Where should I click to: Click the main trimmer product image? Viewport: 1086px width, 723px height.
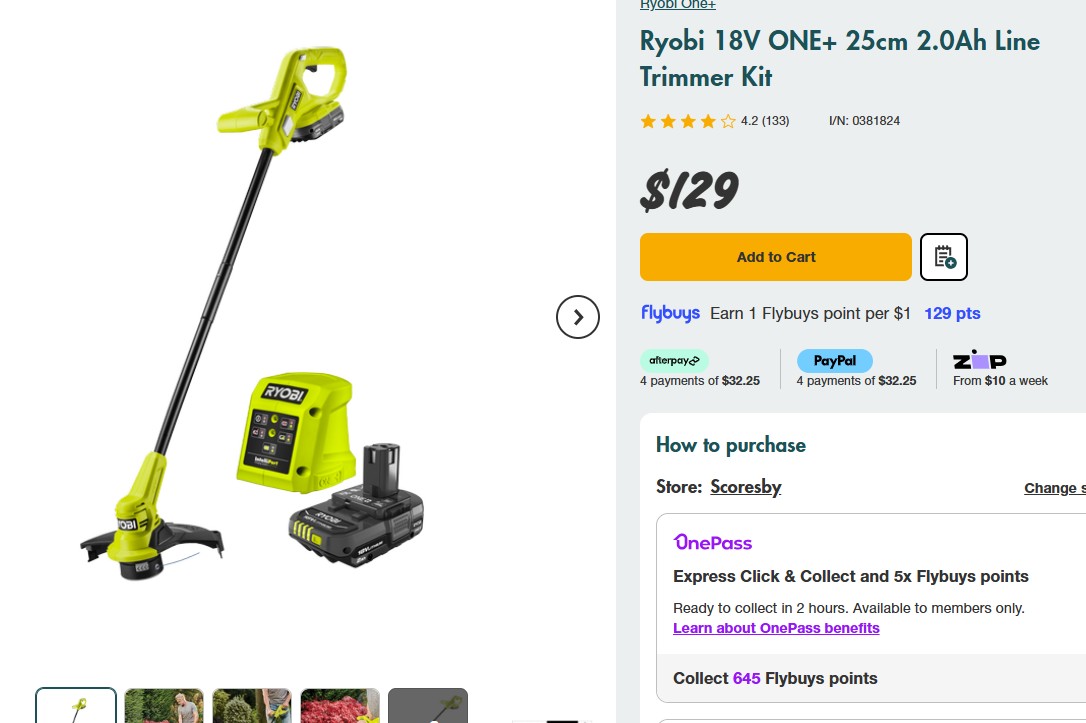click(253, 313)
